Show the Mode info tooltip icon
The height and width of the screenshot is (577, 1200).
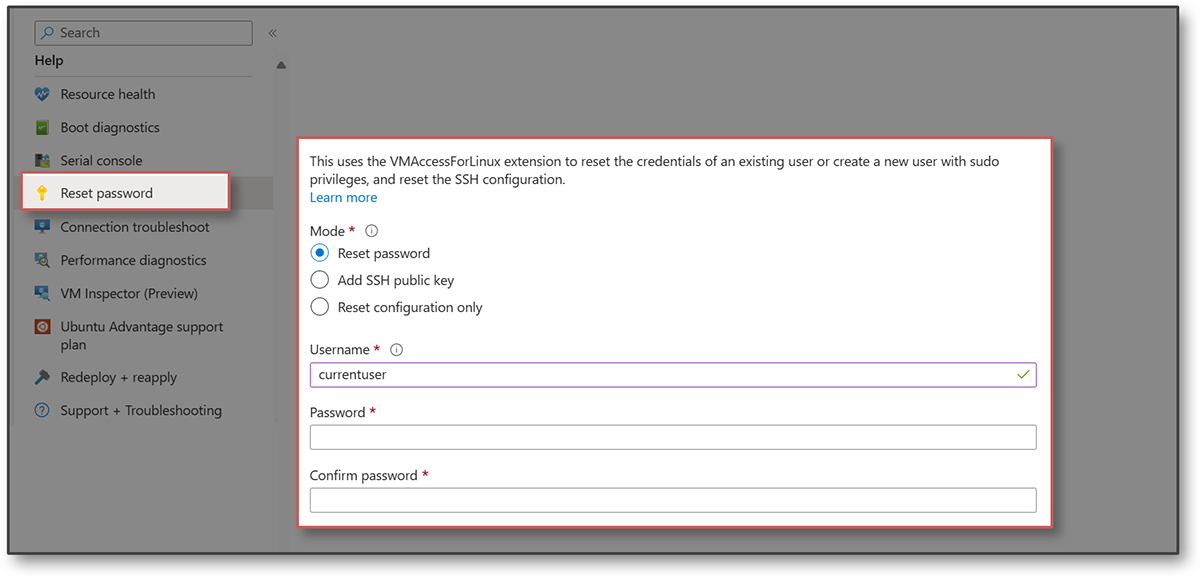pyautogui.click(x=371, y=231)
